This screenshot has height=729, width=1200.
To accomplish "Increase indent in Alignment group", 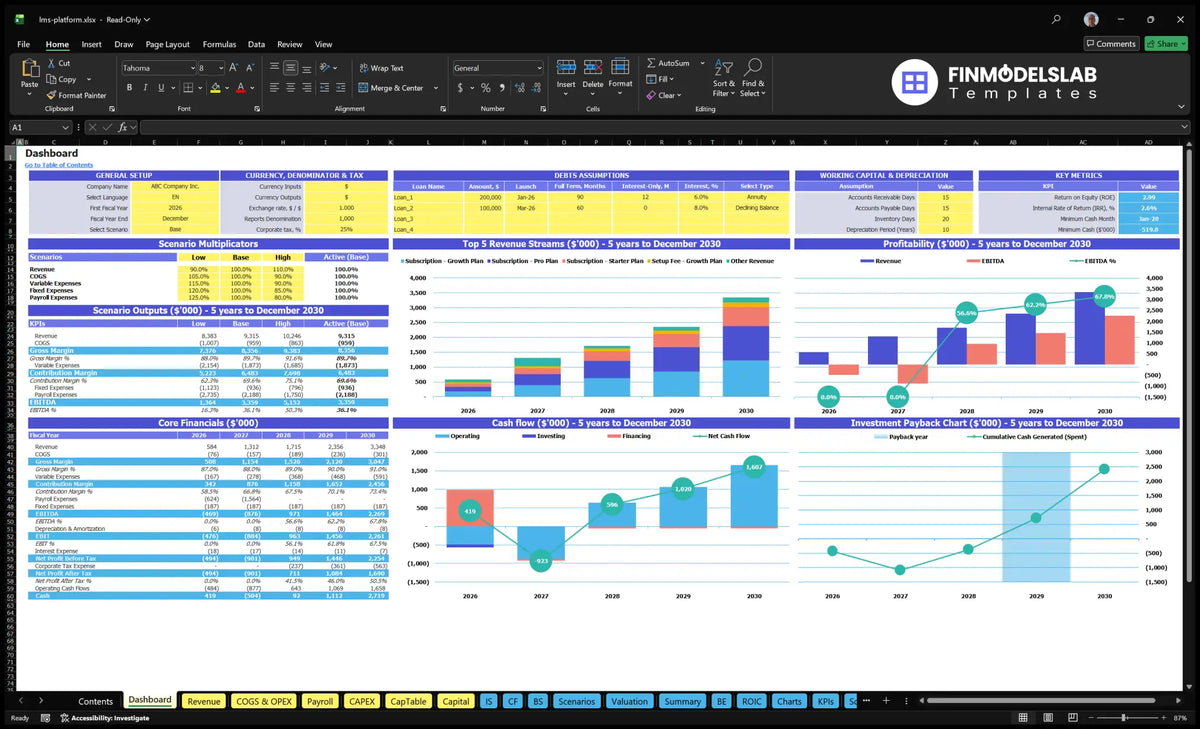I will [x=339, y=88].
